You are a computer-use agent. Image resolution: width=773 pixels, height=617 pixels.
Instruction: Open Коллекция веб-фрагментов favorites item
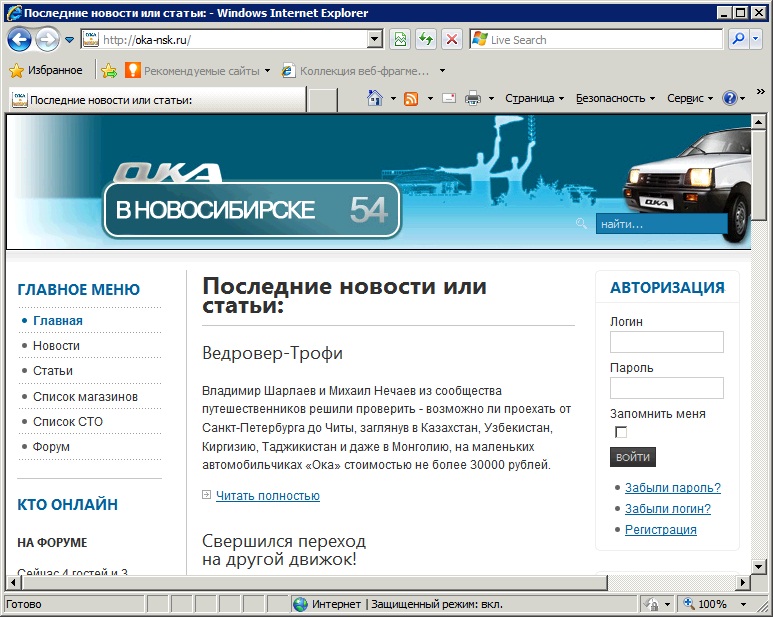[x=358, y=71]
